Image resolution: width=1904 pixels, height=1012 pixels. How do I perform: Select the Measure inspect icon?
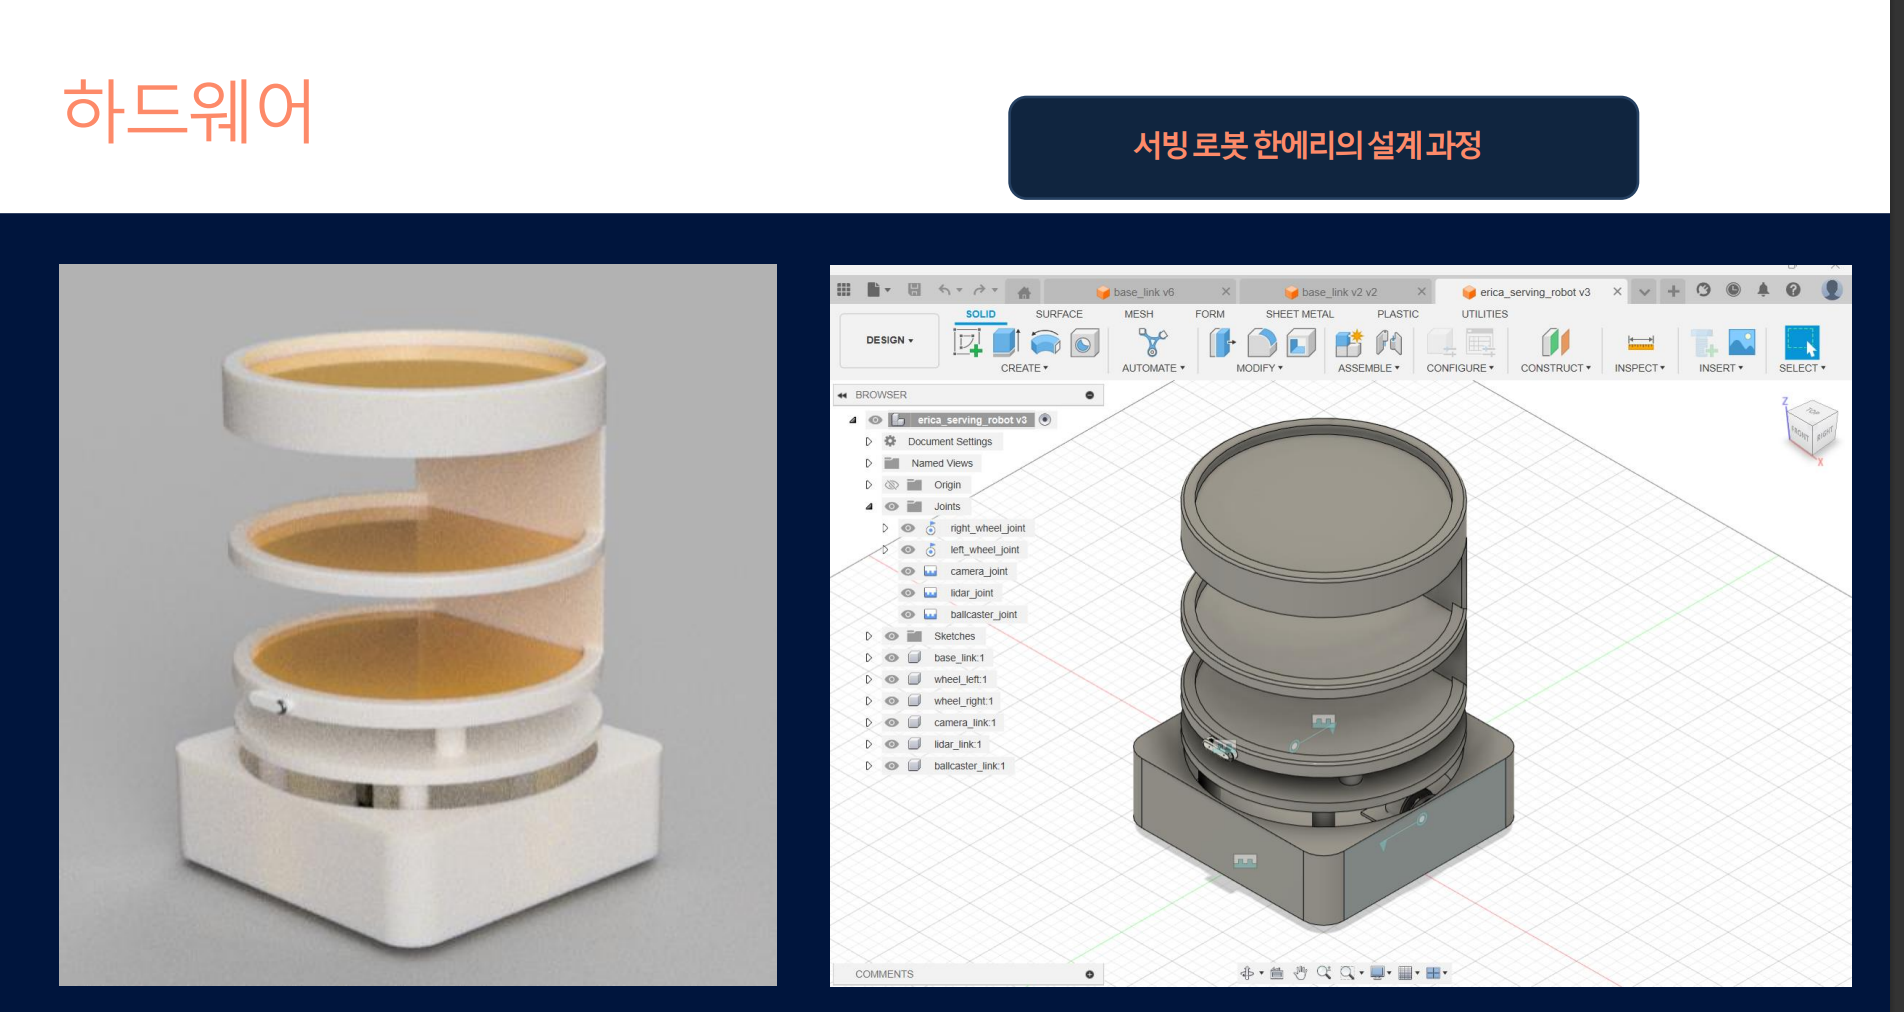[x=1641, y=343]
